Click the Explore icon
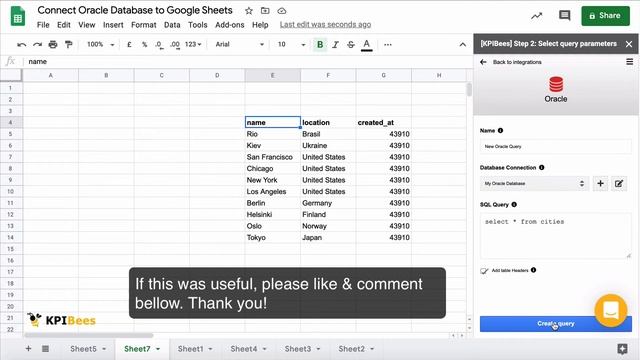This screenshot has width=640, height=360. coord(622,349)
